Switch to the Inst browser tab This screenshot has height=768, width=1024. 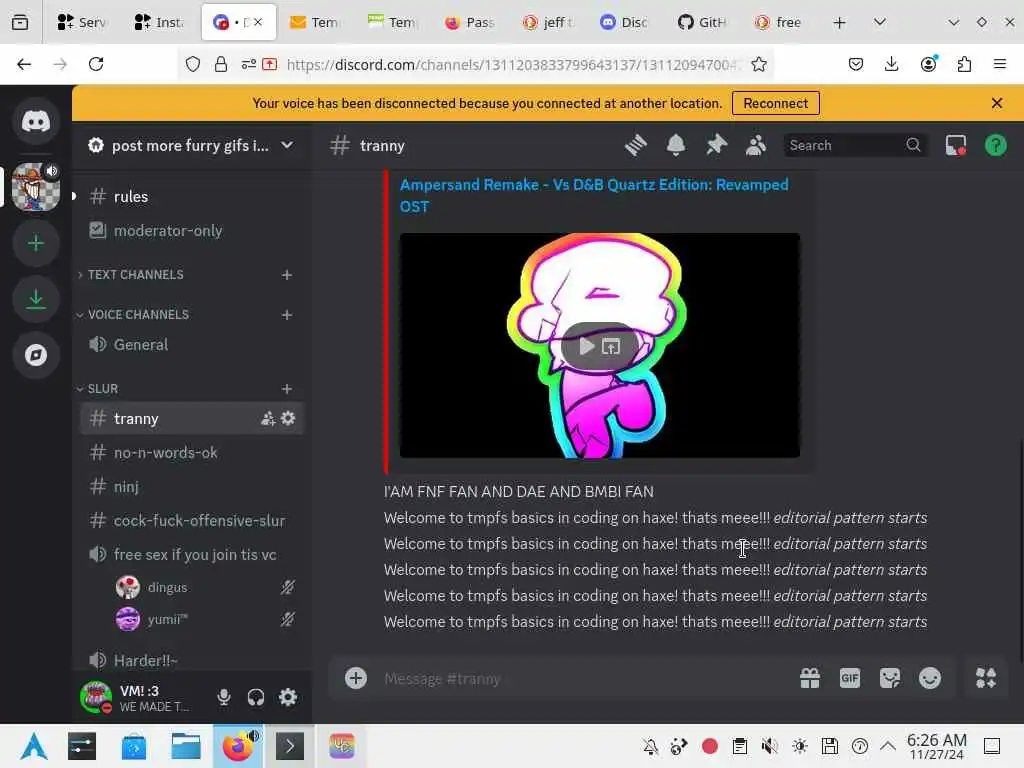pos(159,22)
